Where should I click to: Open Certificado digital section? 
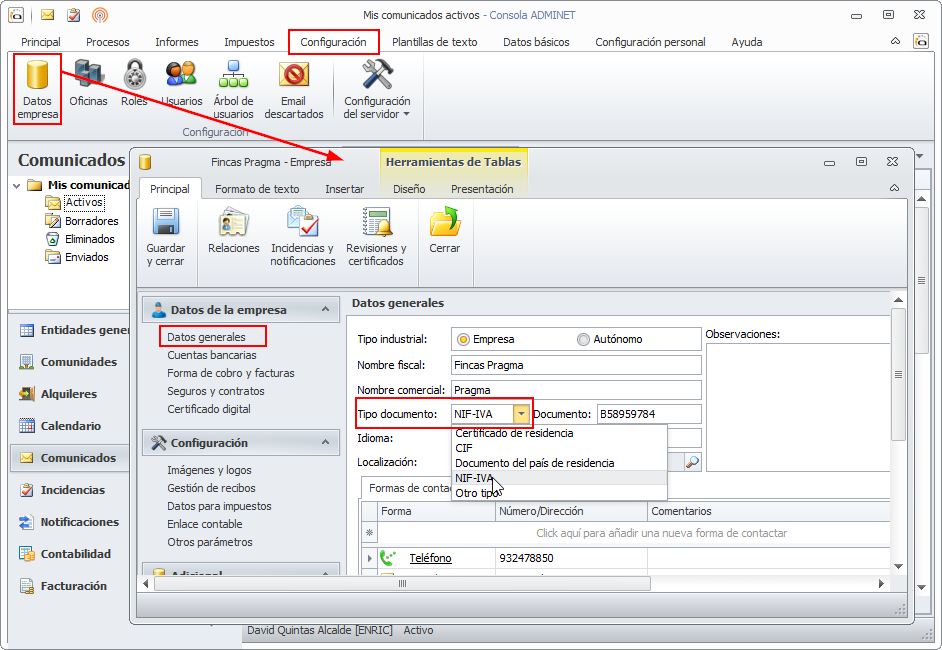pos(209,409)
